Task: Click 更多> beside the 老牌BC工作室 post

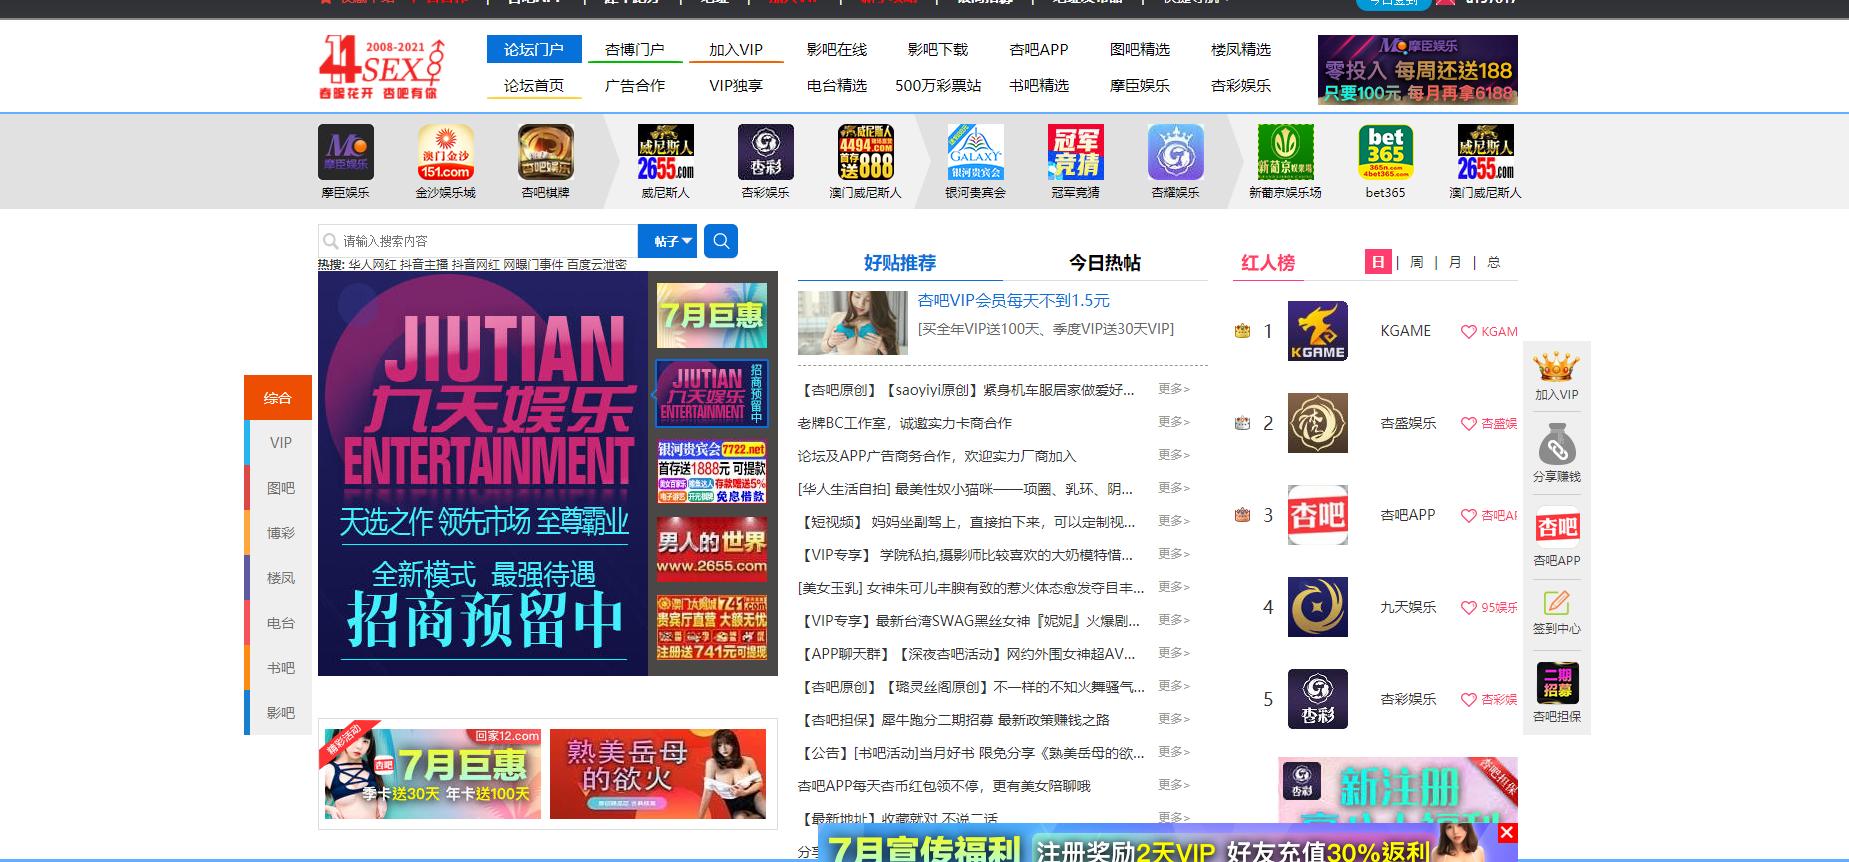Action: point(1174,422)
